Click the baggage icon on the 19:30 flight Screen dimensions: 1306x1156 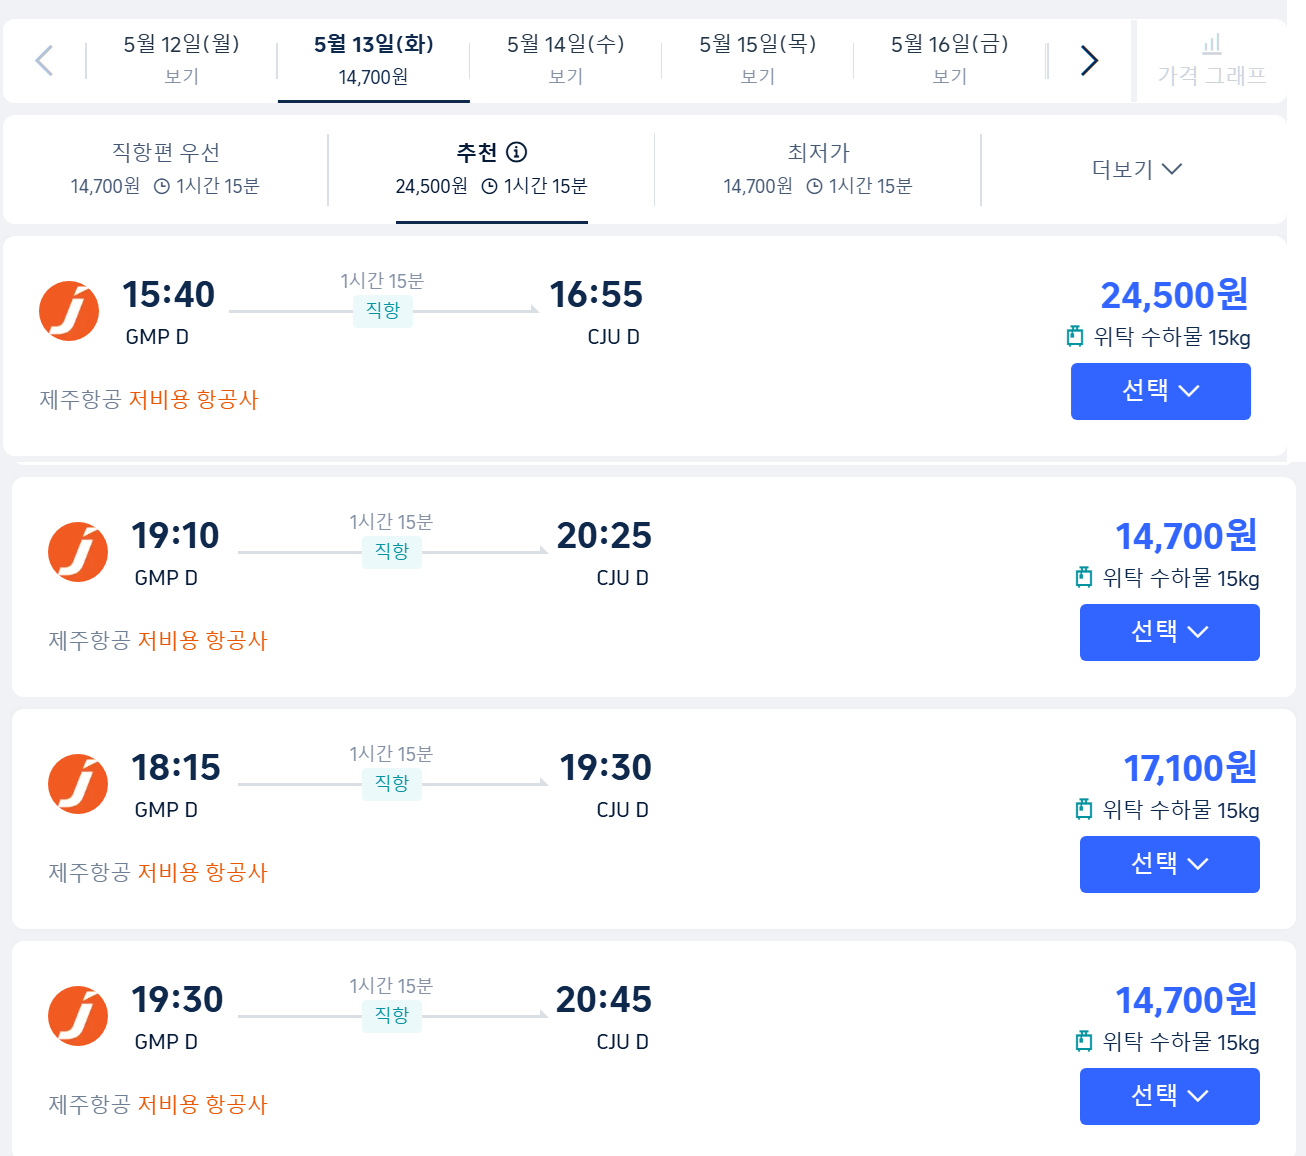(x=1084, y=1042)
